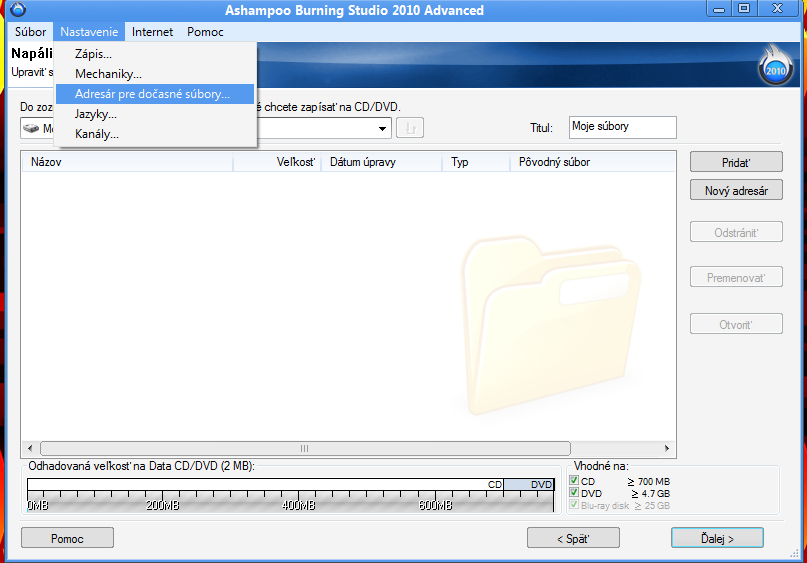The width and height of the screenshot is (807, 563).
Task: Click the drive icon in location combo
Action: [x=31, y=128]
